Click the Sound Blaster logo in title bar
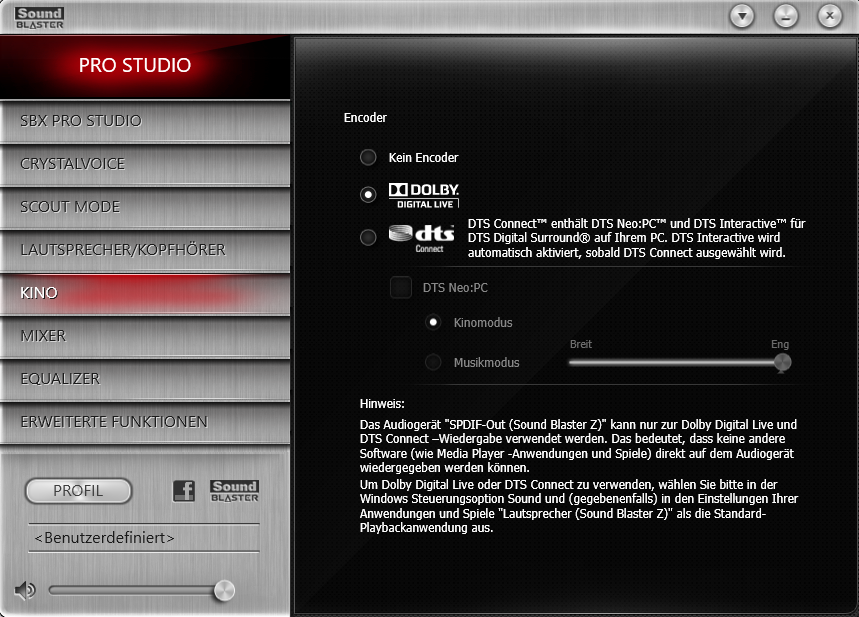The width and height of the screenshot is (859, 617). coord(39,18)
